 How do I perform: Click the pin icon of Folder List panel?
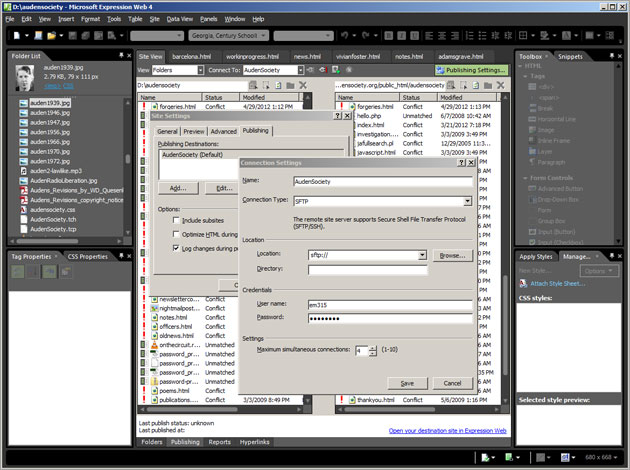tap(121, 55)
